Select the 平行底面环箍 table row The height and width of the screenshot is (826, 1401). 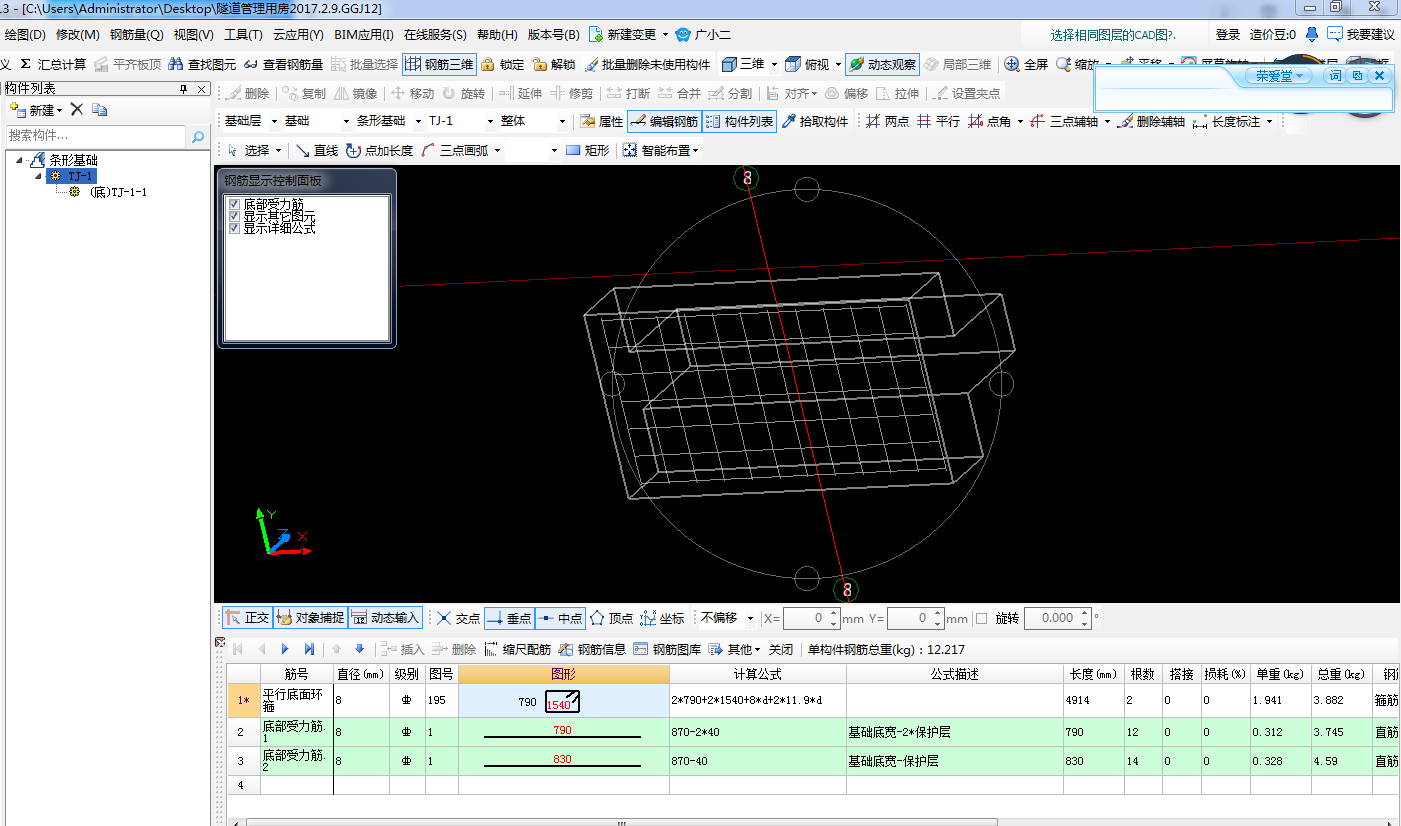pos(812,700)
